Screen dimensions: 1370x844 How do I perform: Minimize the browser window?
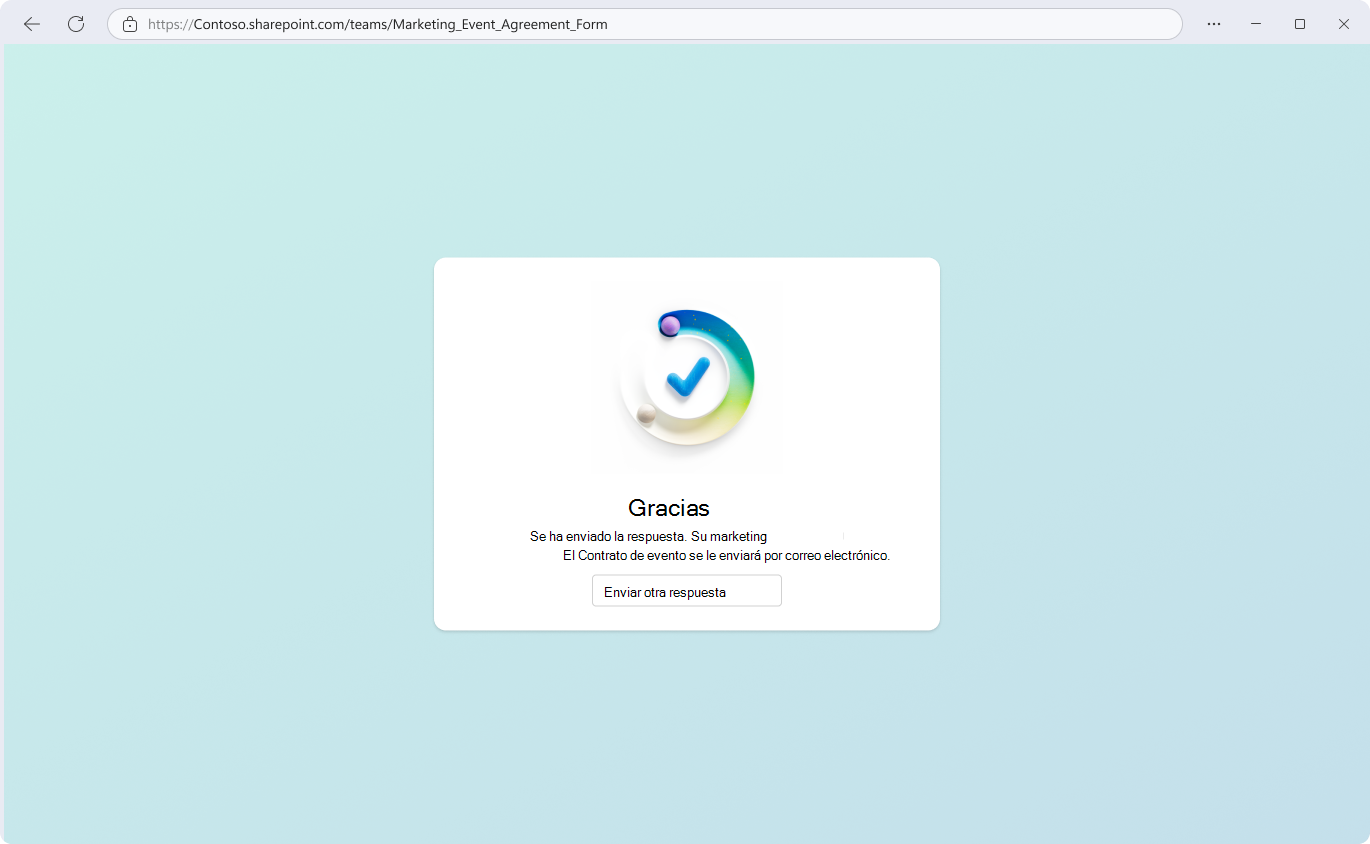tap(1256, 24)
